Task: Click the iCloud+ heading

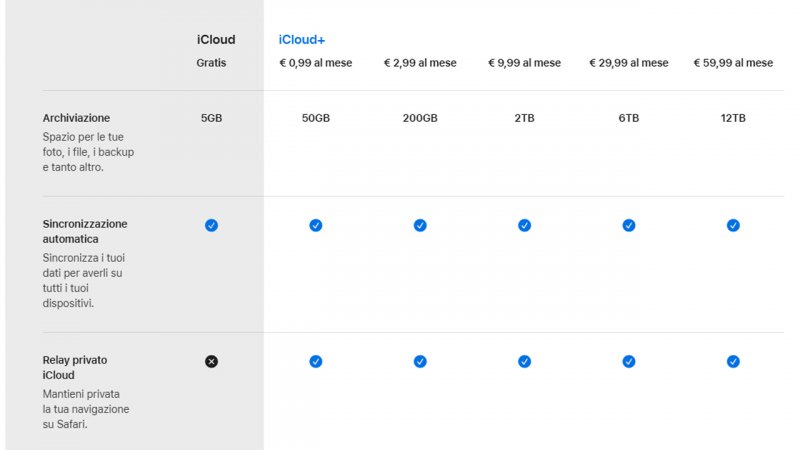Action: click(x=302, y=40)
